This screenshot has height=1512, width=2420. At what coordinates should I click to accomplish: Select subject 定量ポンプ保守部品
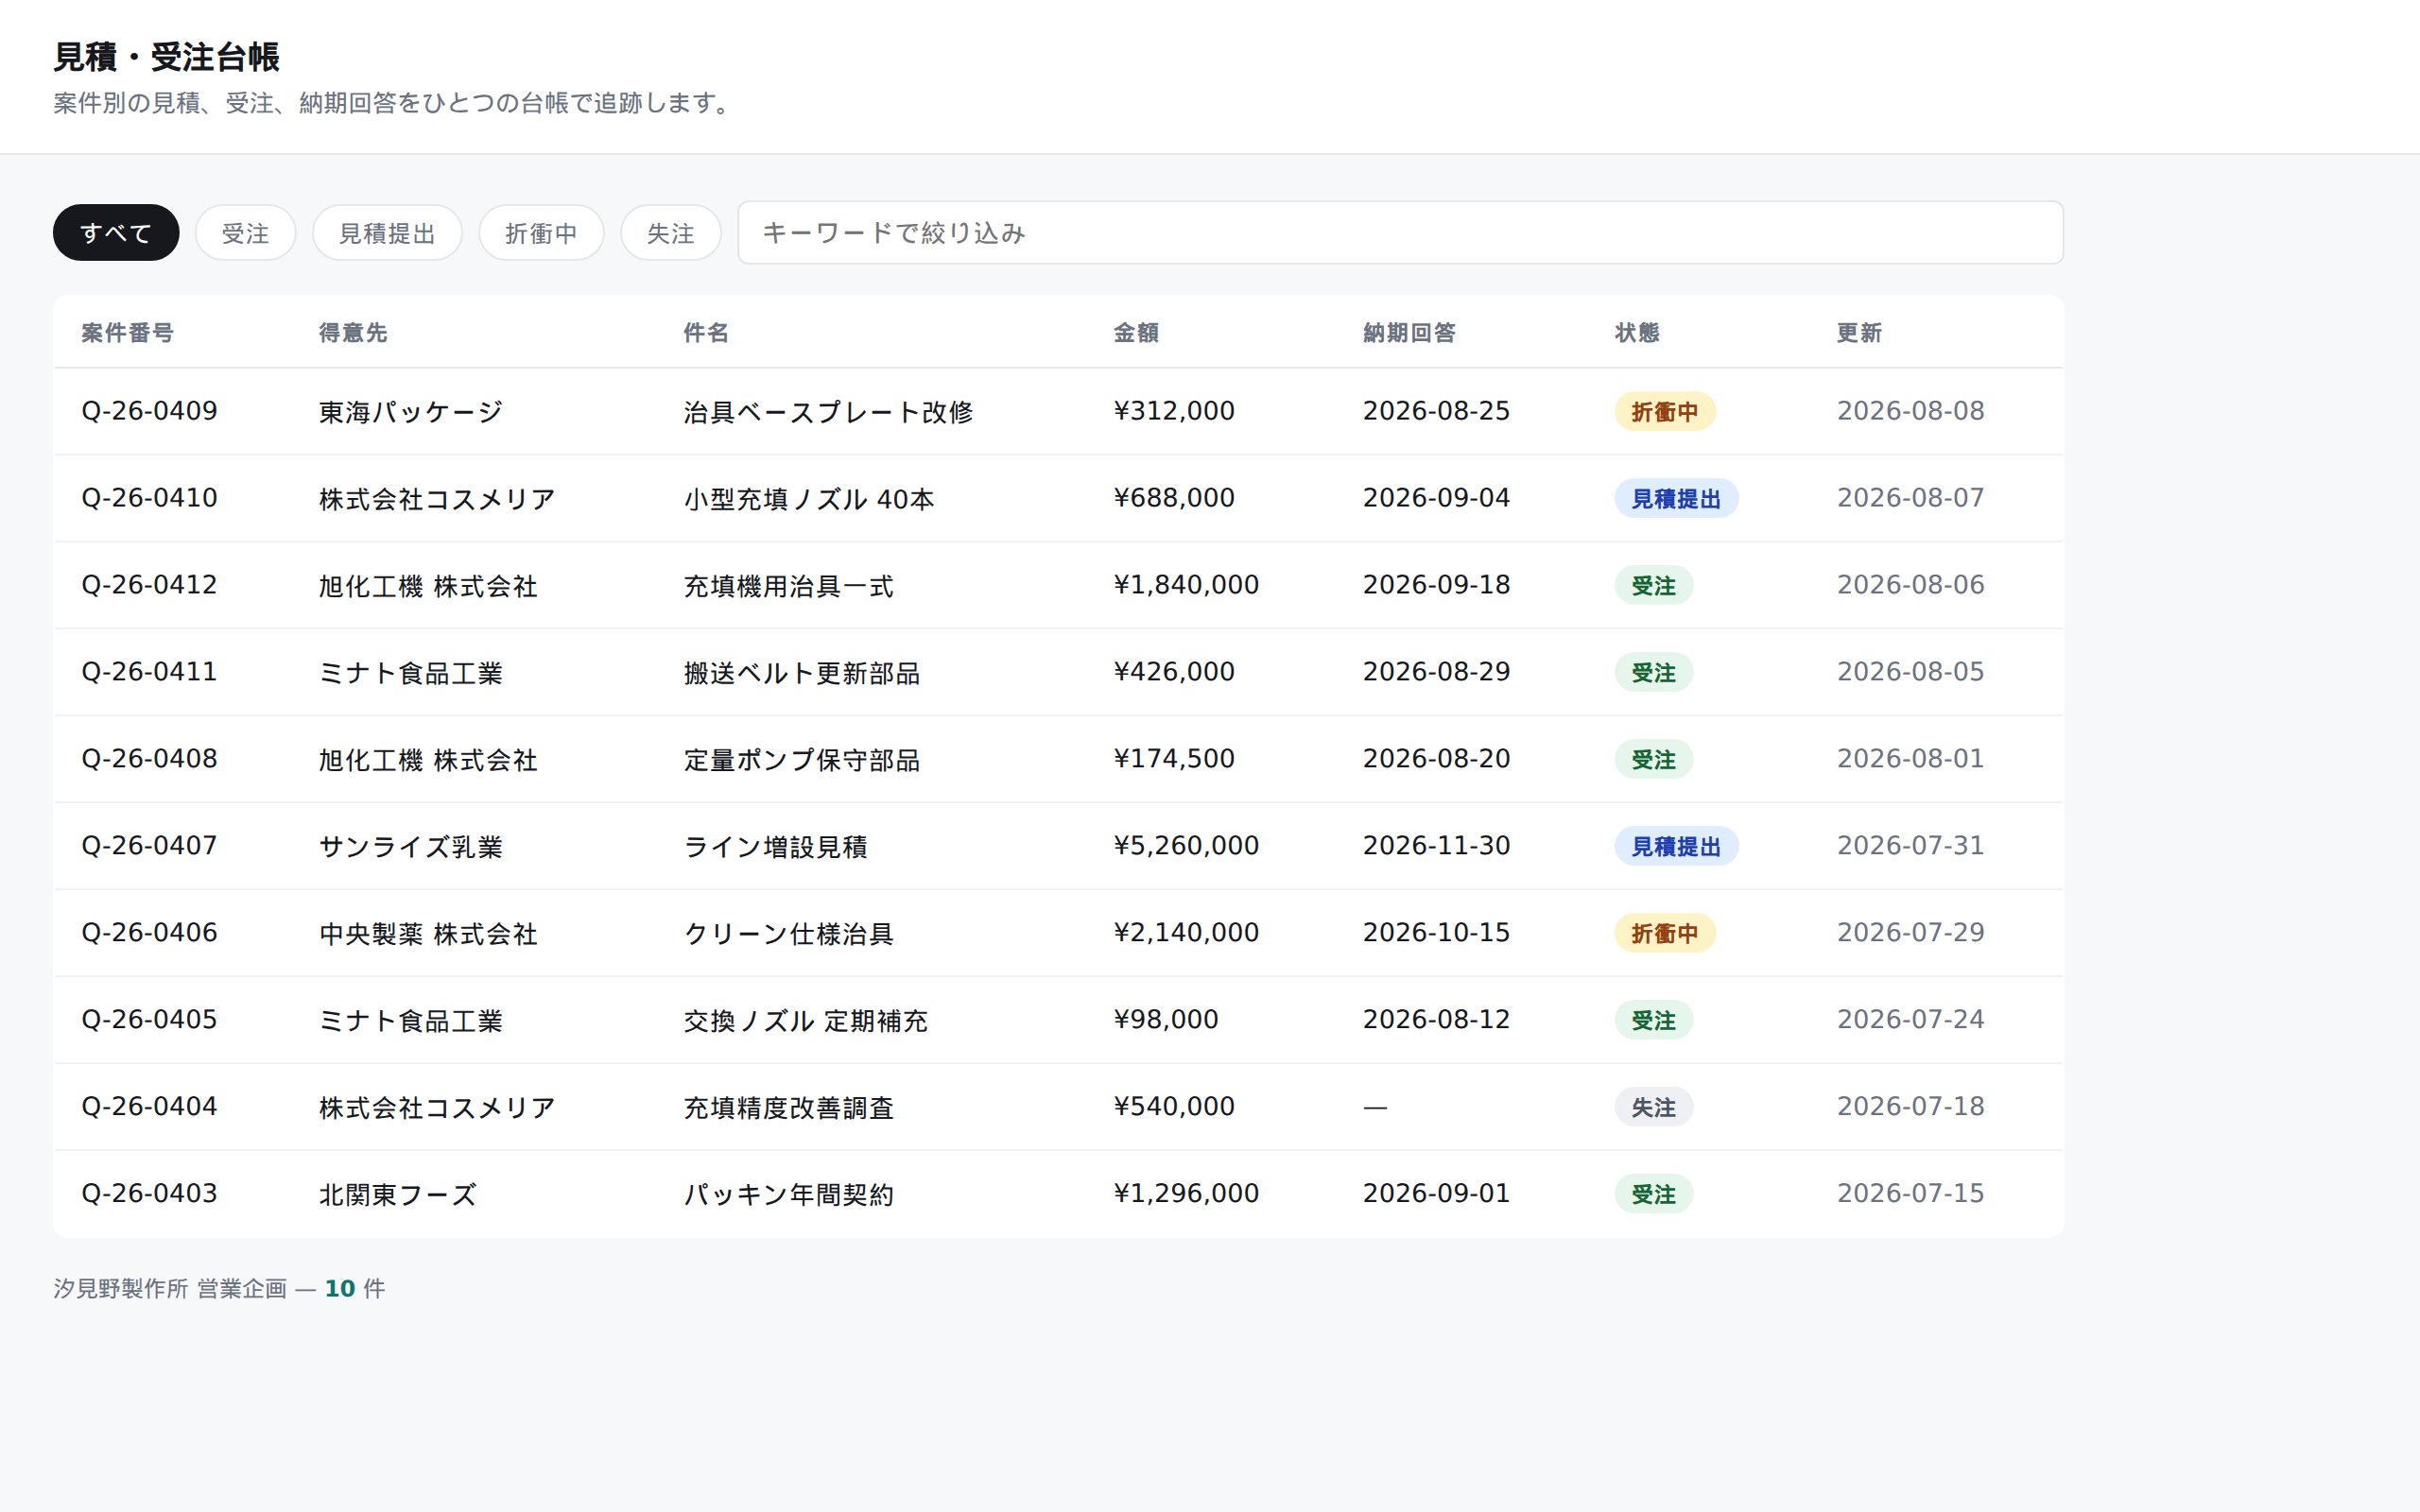[x=801, y=759]
